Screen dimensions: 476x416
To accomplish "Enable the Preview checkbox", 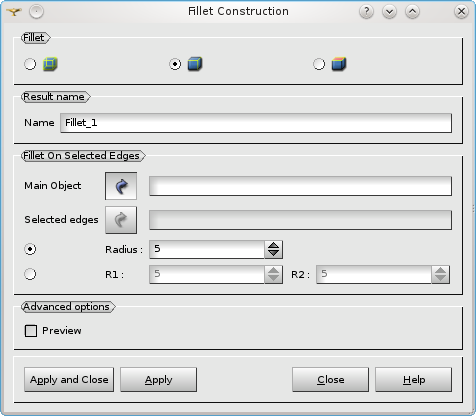I will click(31, 331).
